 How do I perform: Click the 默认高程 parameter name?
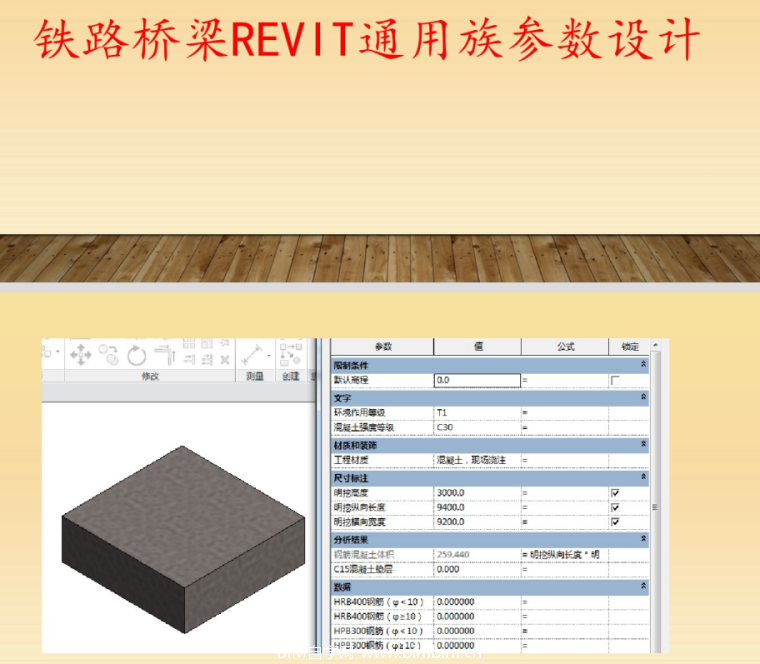[x=351, y=380]
